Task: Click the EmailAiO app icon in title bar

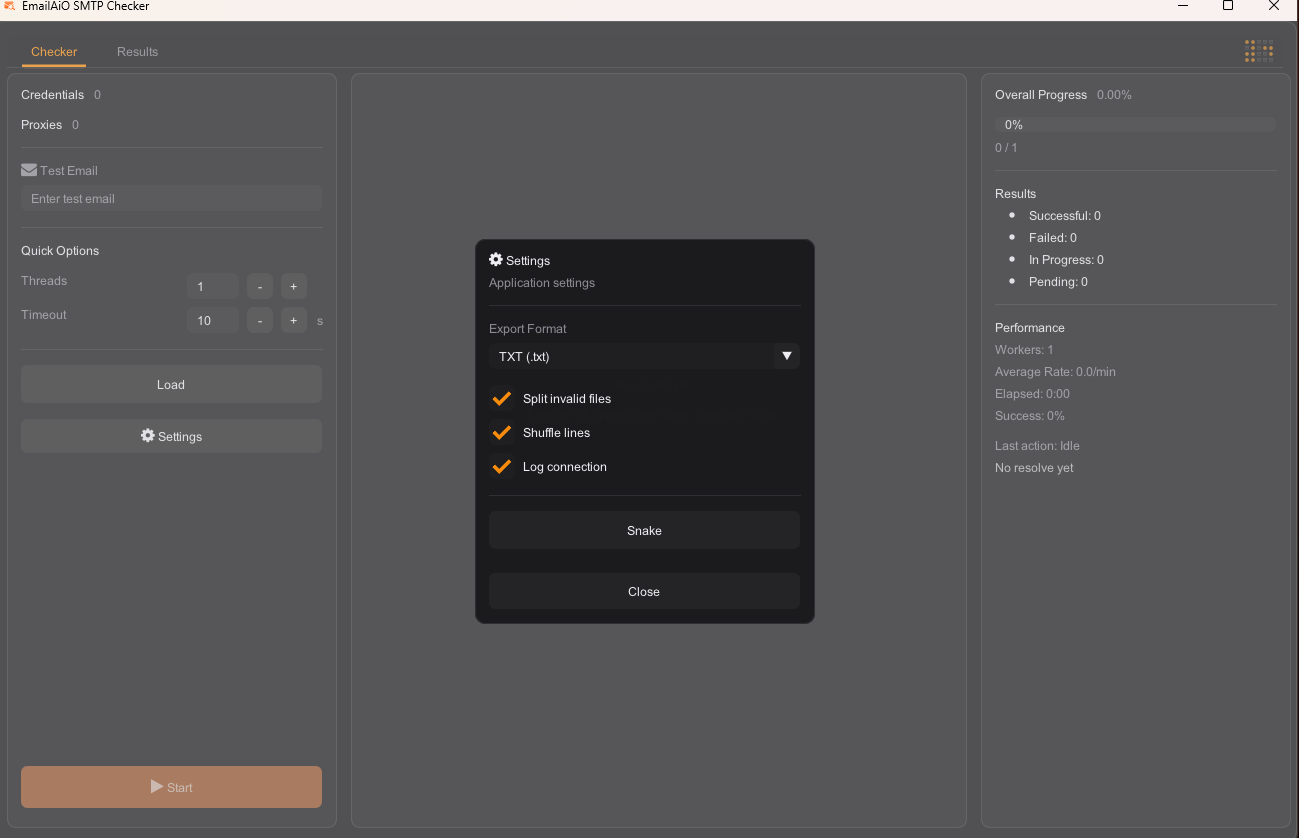Action: tap(11, 6)
